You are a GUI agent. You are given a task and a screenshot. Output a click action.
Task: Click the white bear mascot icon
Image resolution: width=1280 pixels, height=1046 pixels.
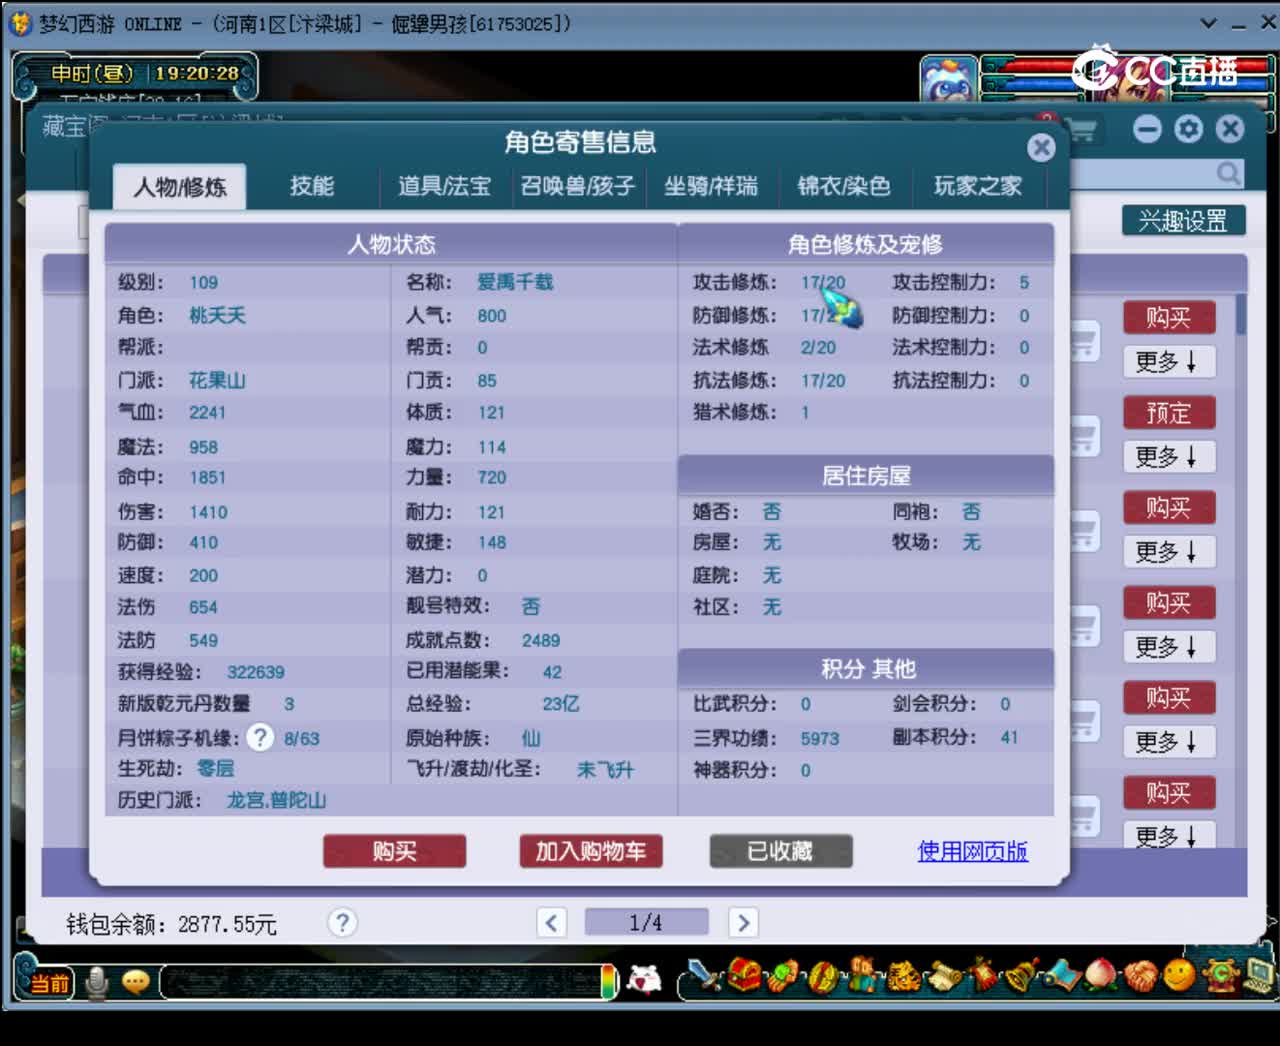click(645, 980)
